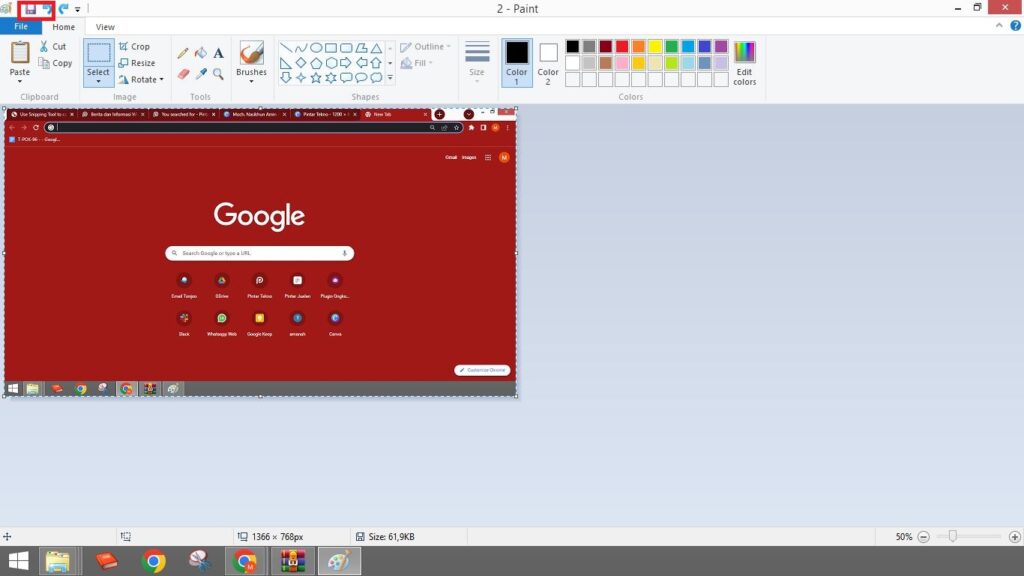Open the shape Fill dropdown
Image resolution: width=1024 pixels, height=576 pixels.
[x=417, y=63]
